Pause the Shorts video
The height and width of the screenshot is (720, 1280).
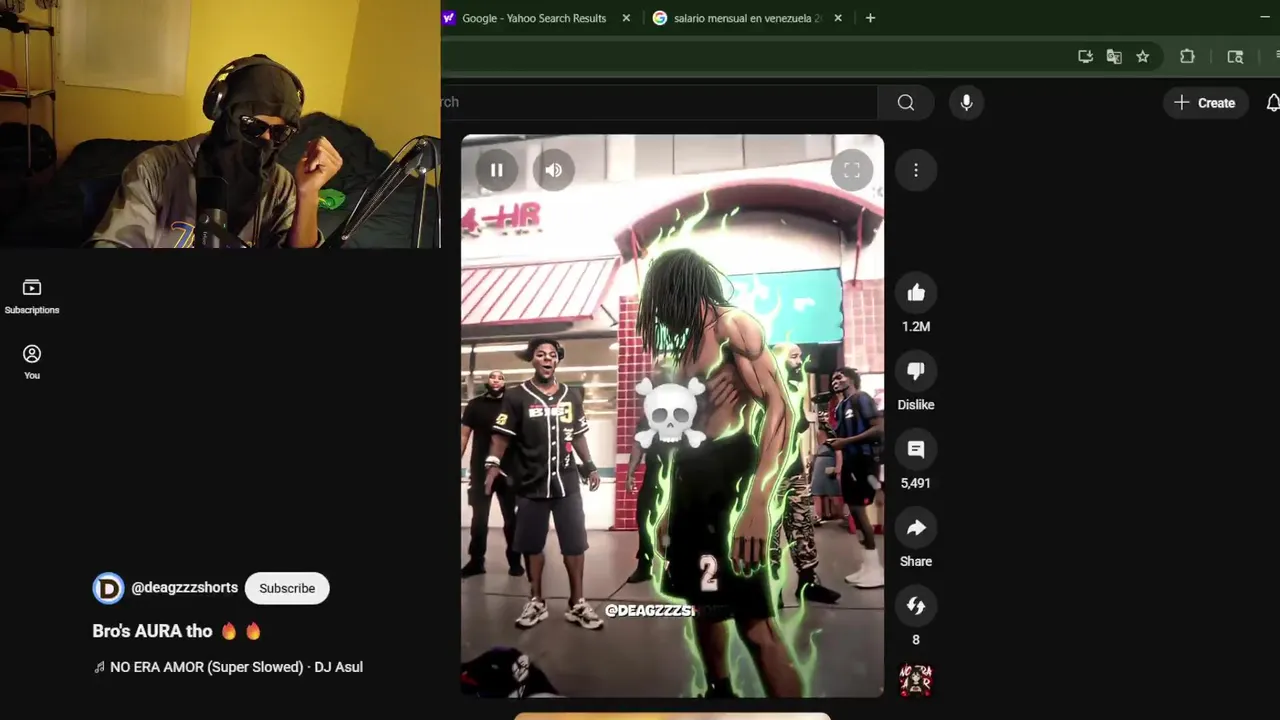coord(496,170)
